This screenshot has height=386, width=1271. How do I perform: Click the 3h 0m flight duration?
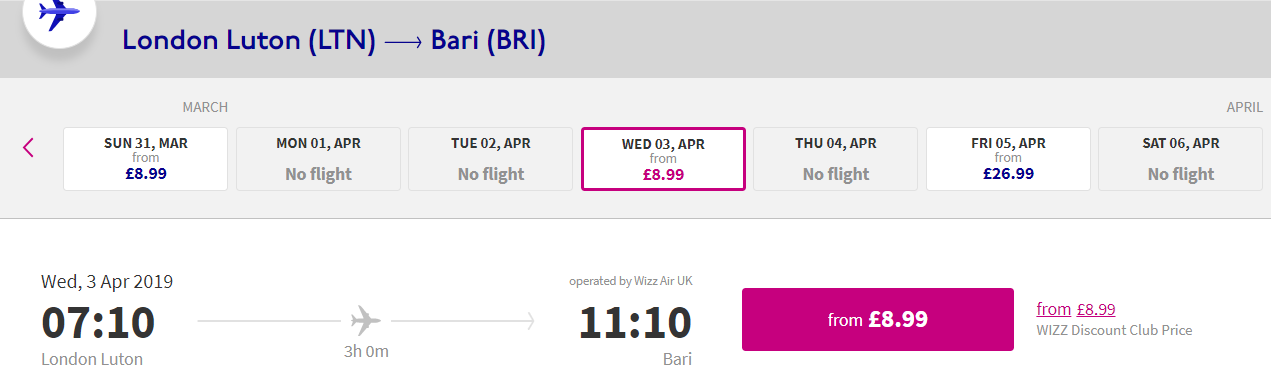tap(365, 351)
